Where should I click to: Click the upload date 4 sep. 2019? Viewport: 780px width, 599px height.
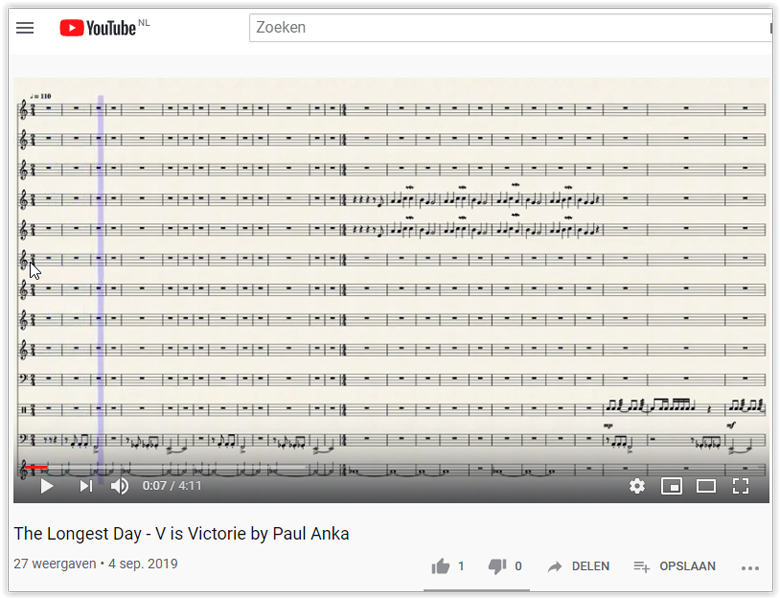(x=143, y=564)
